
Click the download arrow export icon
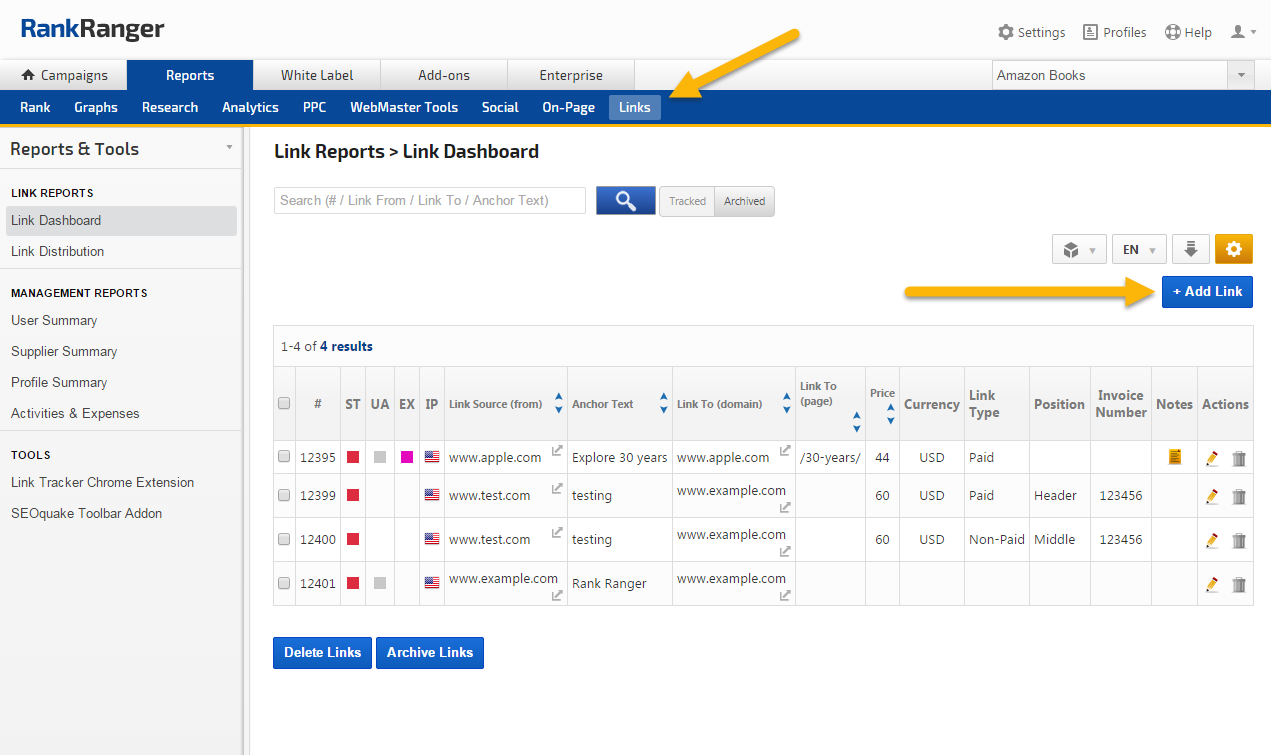click(1191, 249)
